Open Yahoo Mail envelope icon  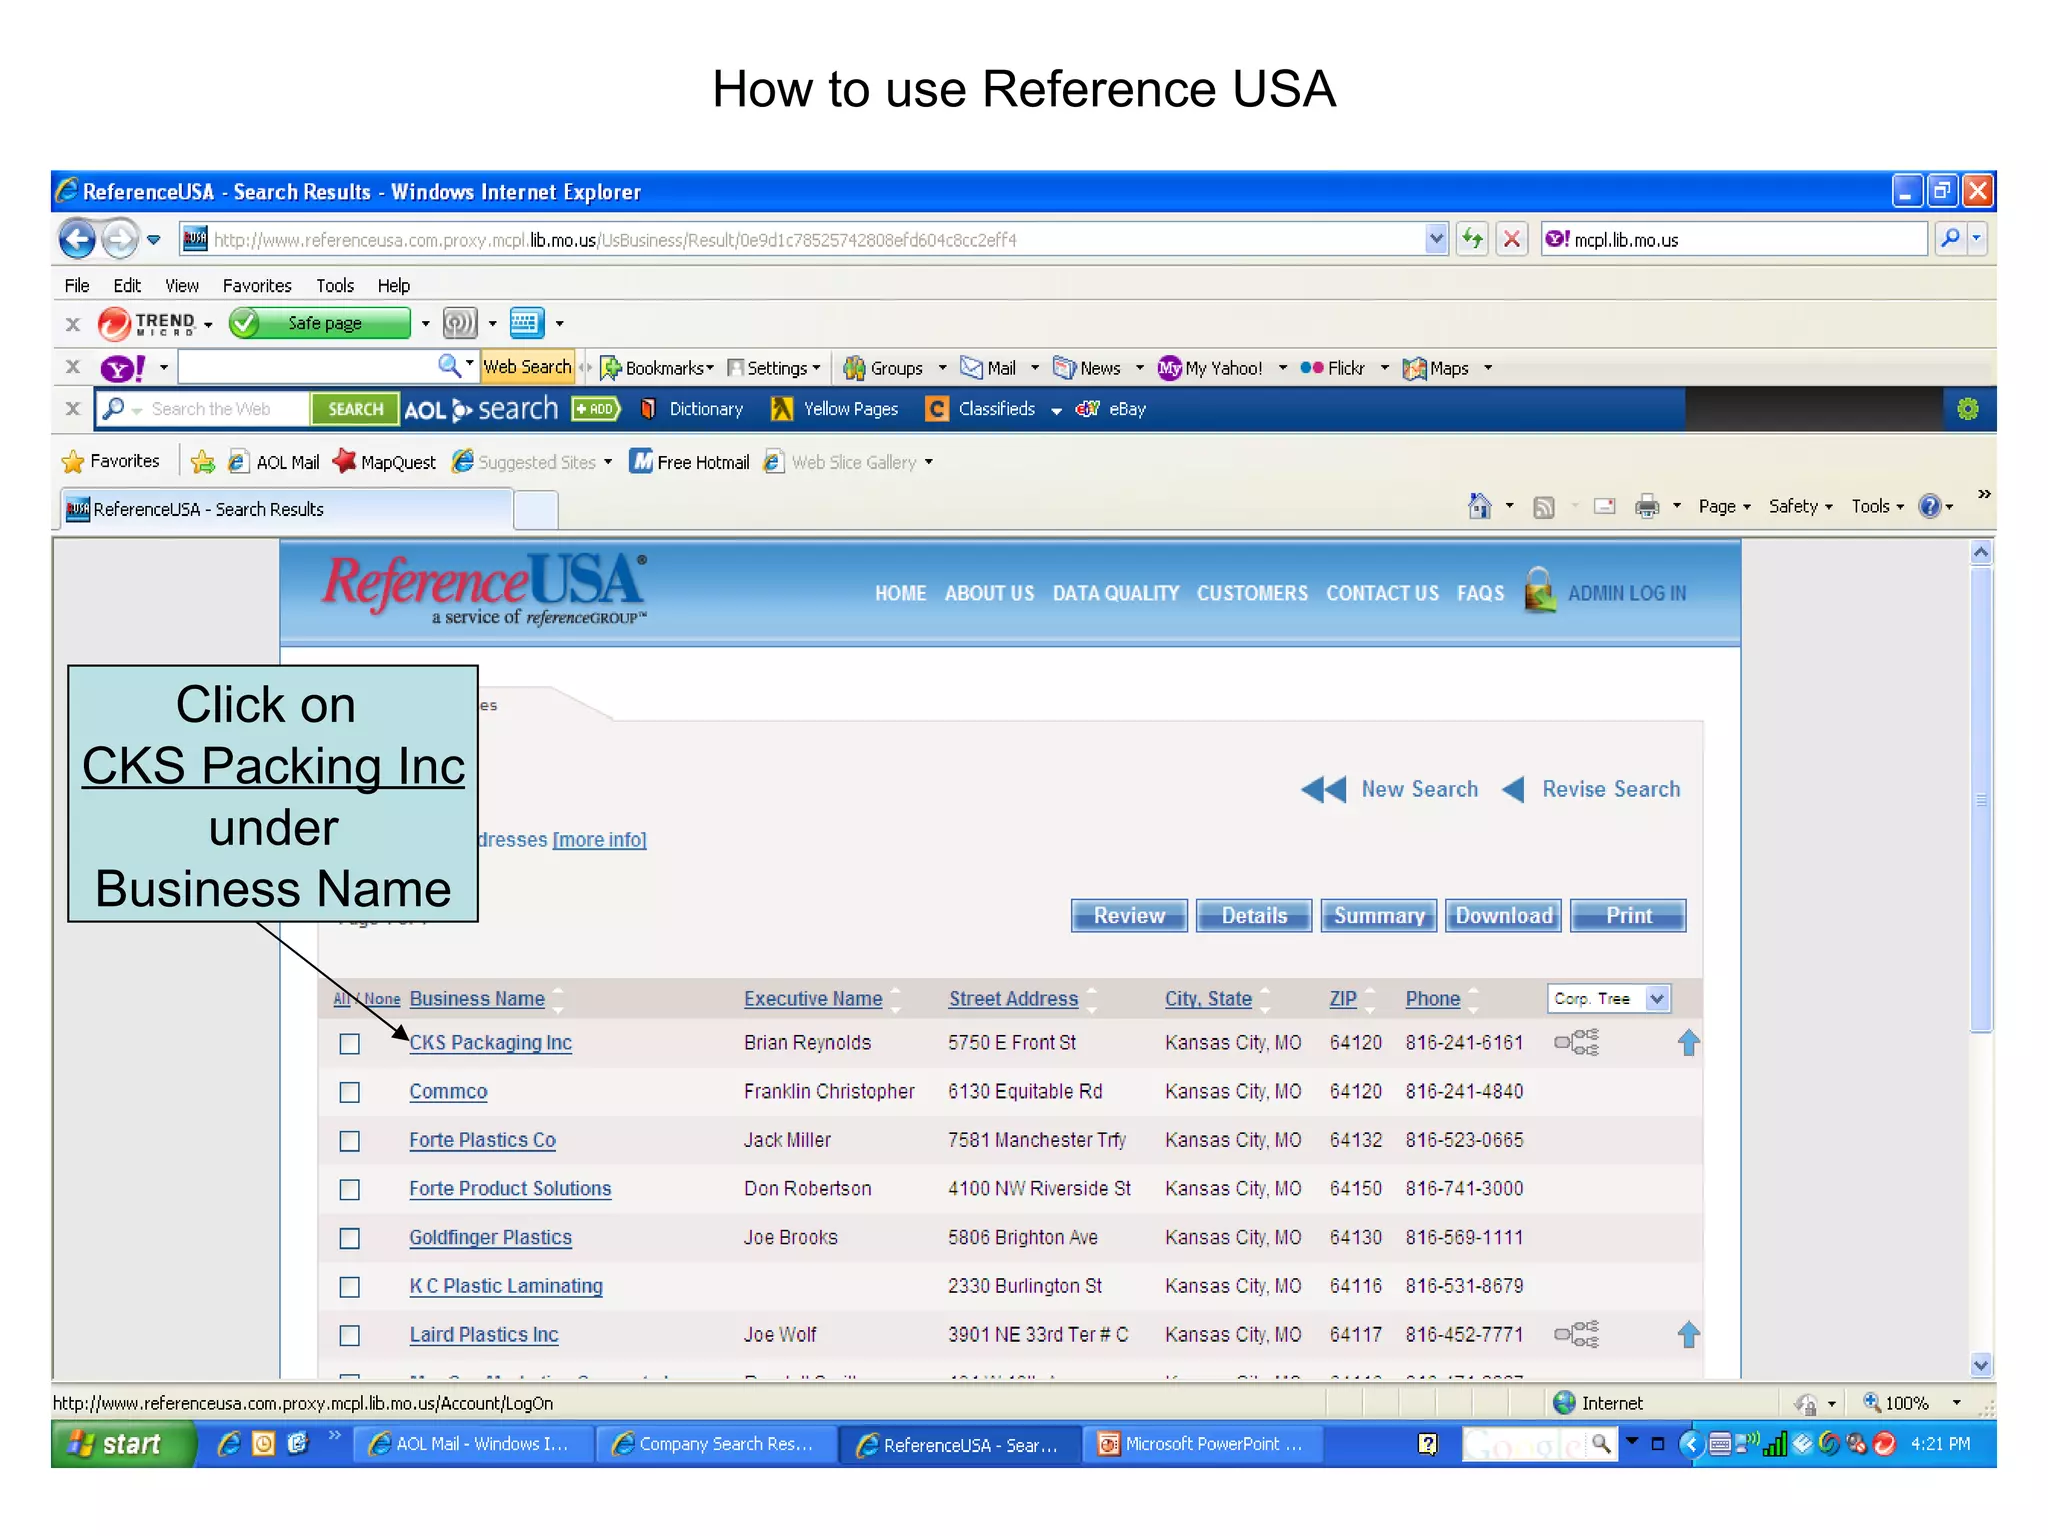(x=971, y=368)
